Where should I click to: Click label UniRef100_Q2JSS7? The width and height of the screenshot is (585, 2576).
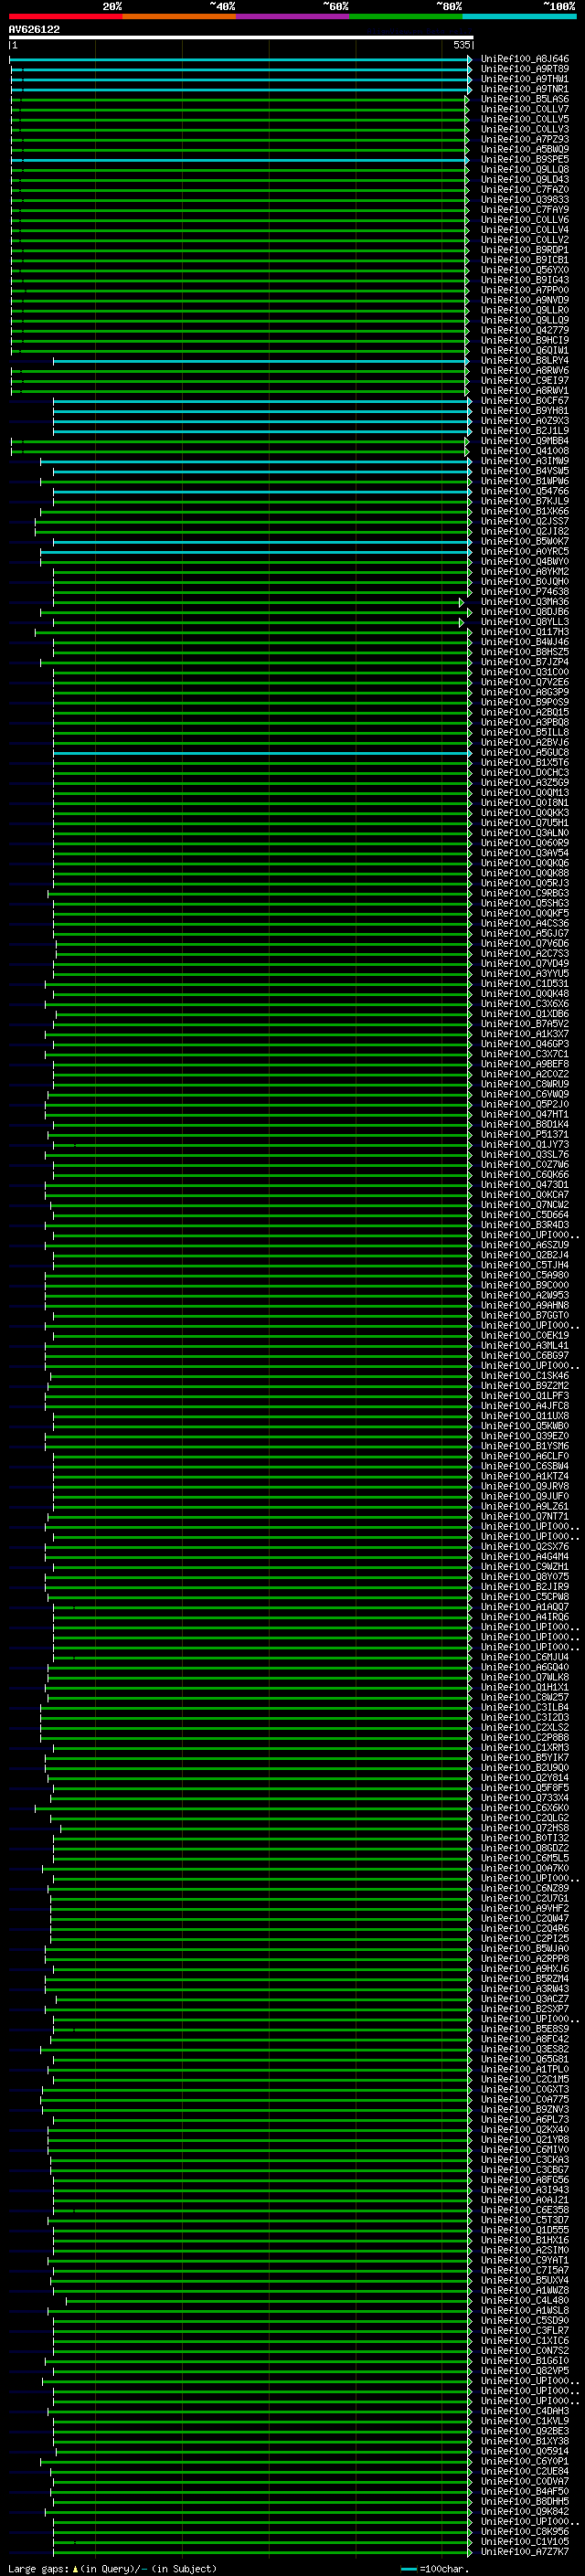[x=525, y=521]
